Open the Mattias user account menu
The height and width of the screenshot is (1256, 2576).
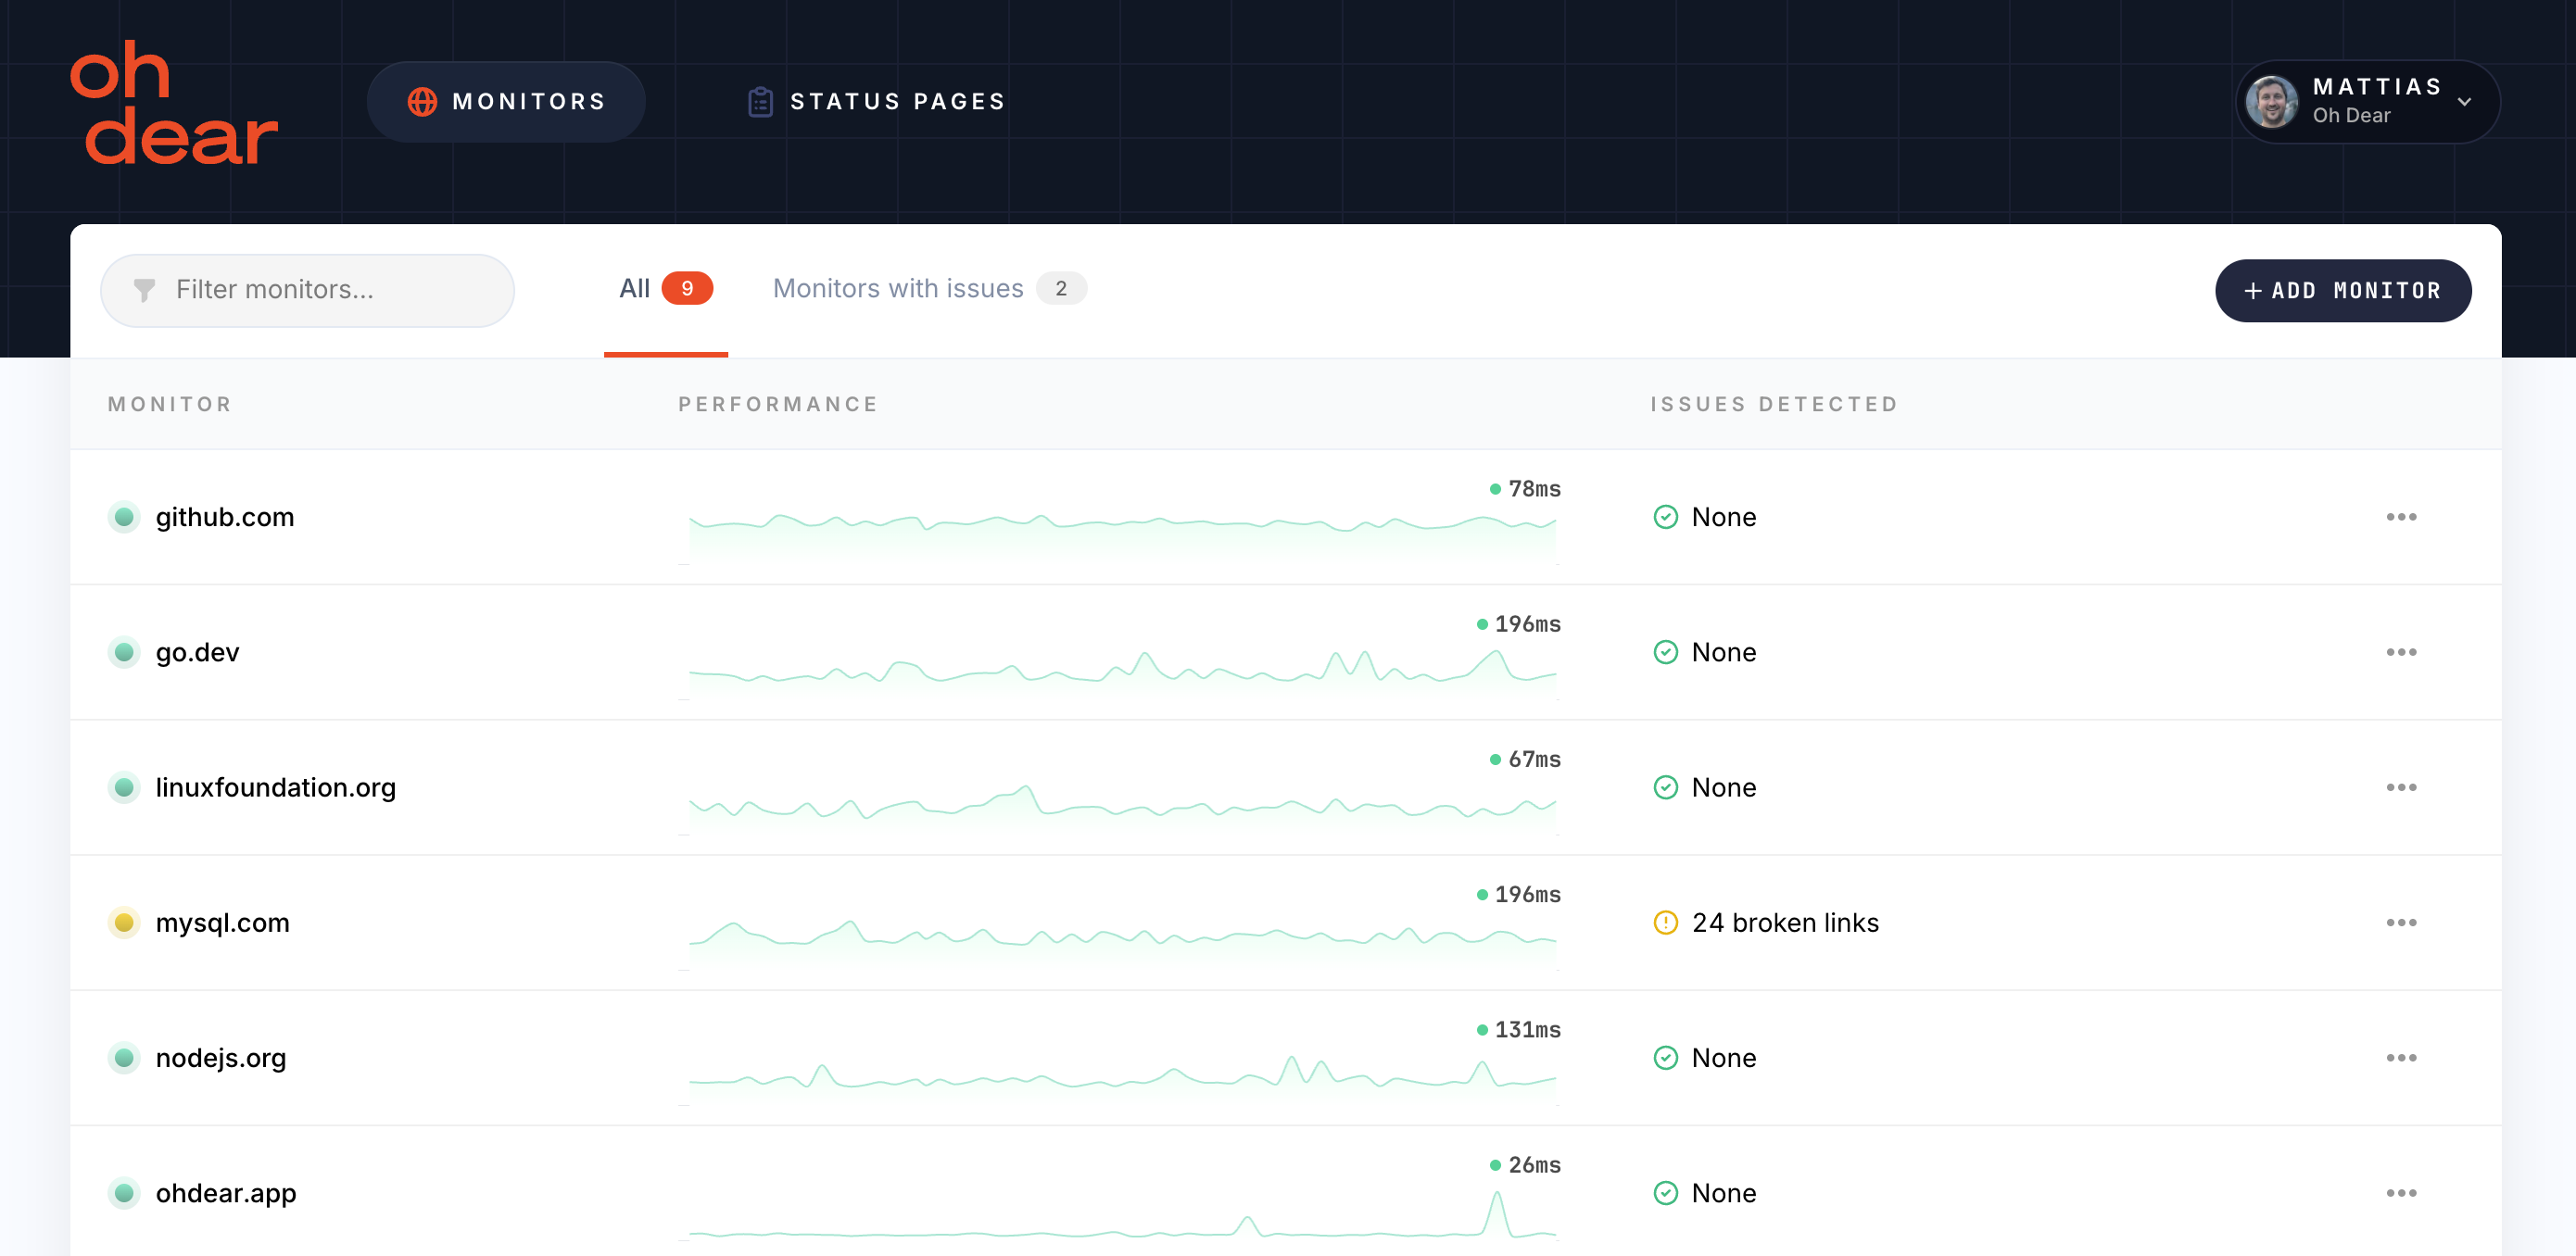pos(2367,102)
